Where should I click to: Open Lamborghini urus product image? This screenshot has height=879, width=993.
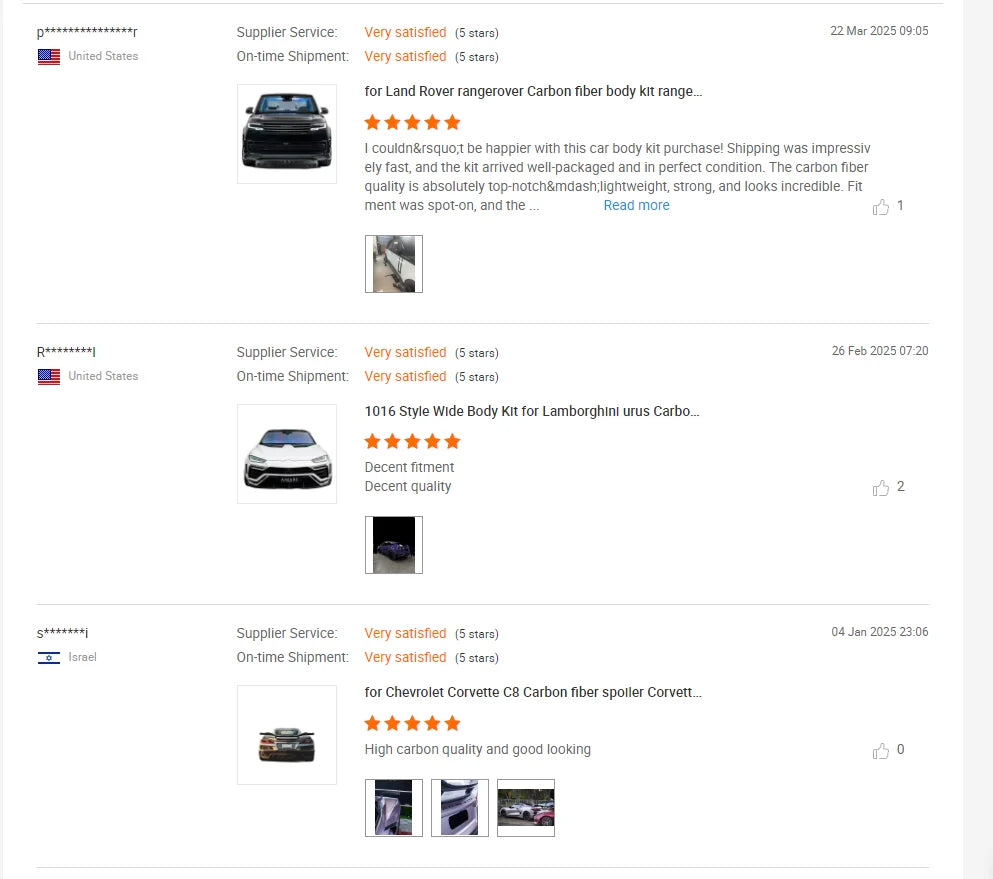click(287, 454)
